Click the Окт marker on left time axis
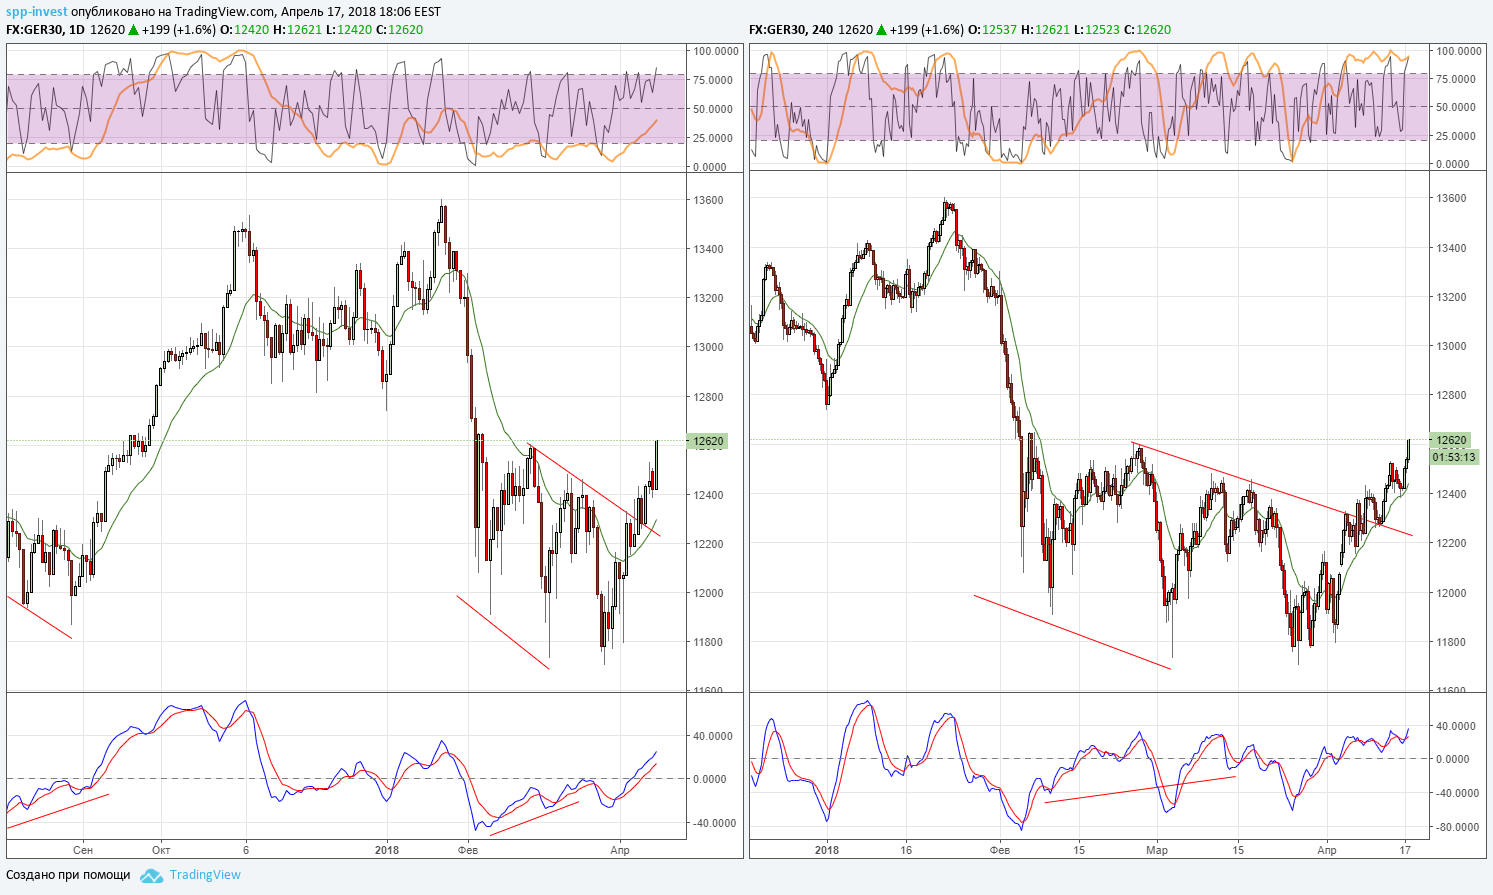Screen dimensions: 1493x895 (x=161, y=850)
